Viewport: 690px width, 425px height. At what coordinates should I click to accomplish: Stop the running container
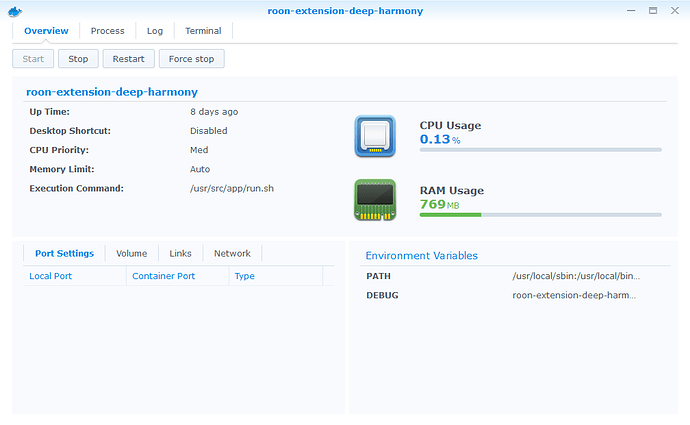(x=78, y=59)
